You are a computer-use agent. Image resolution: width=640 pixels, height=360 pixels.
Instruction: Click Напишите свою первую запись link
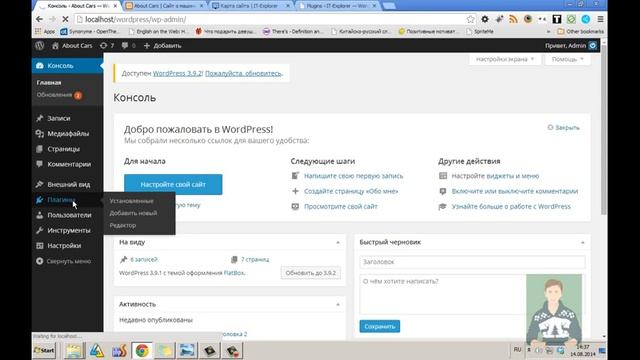point(353,176)
